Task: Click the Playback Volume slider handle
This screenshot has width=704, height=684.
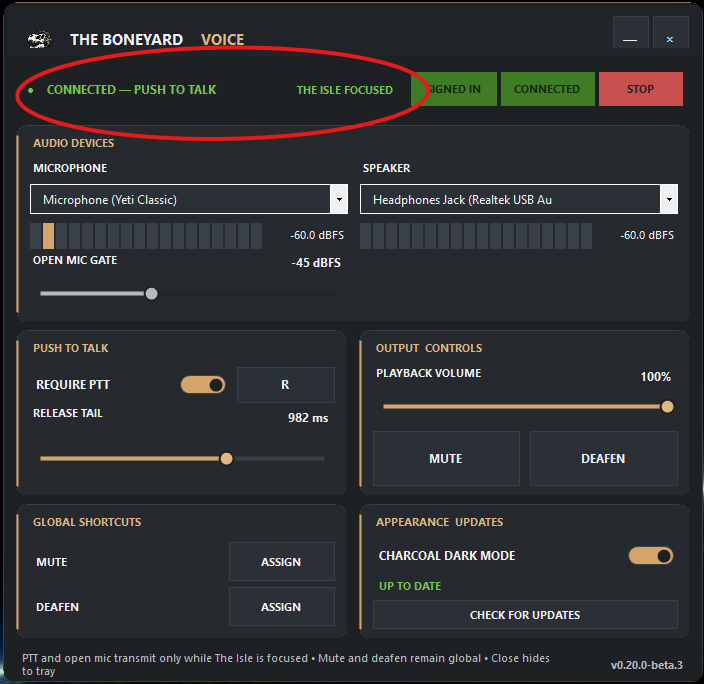Action: [x=667, y=407]
